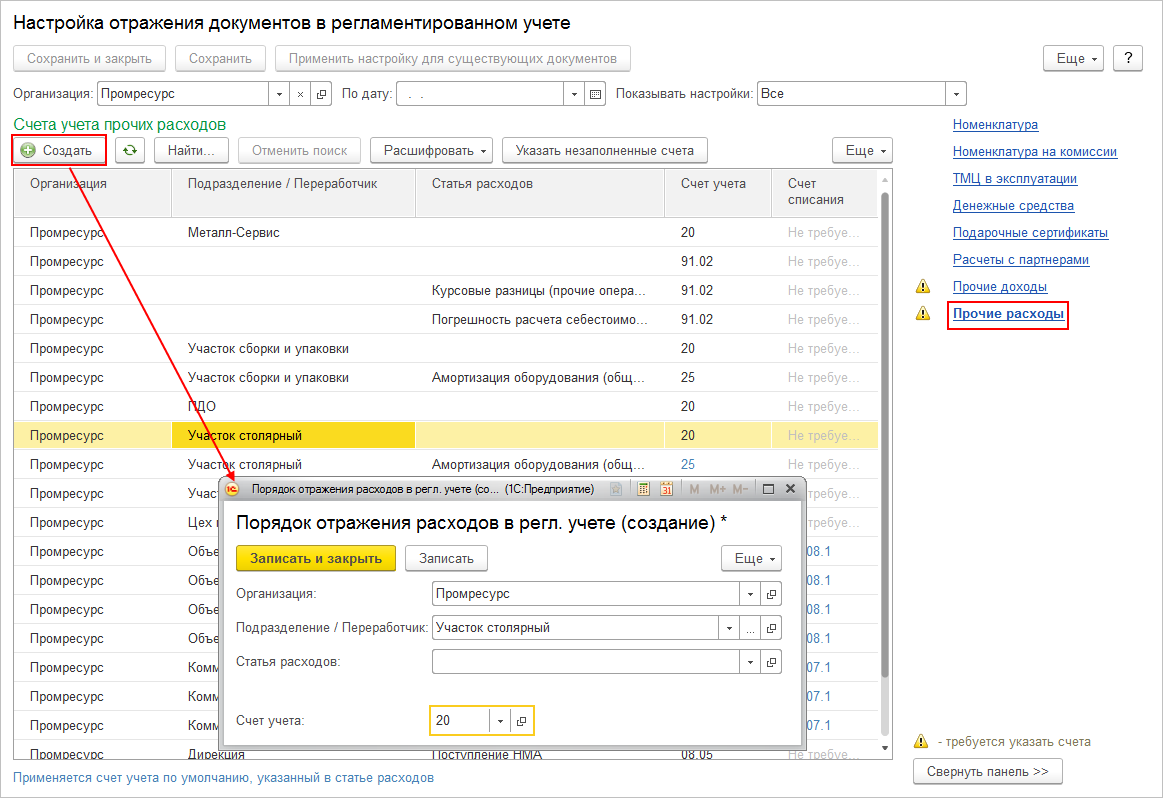Screen dimensions: 1163x798
Task: Click the Создать button
Action: 59,151
